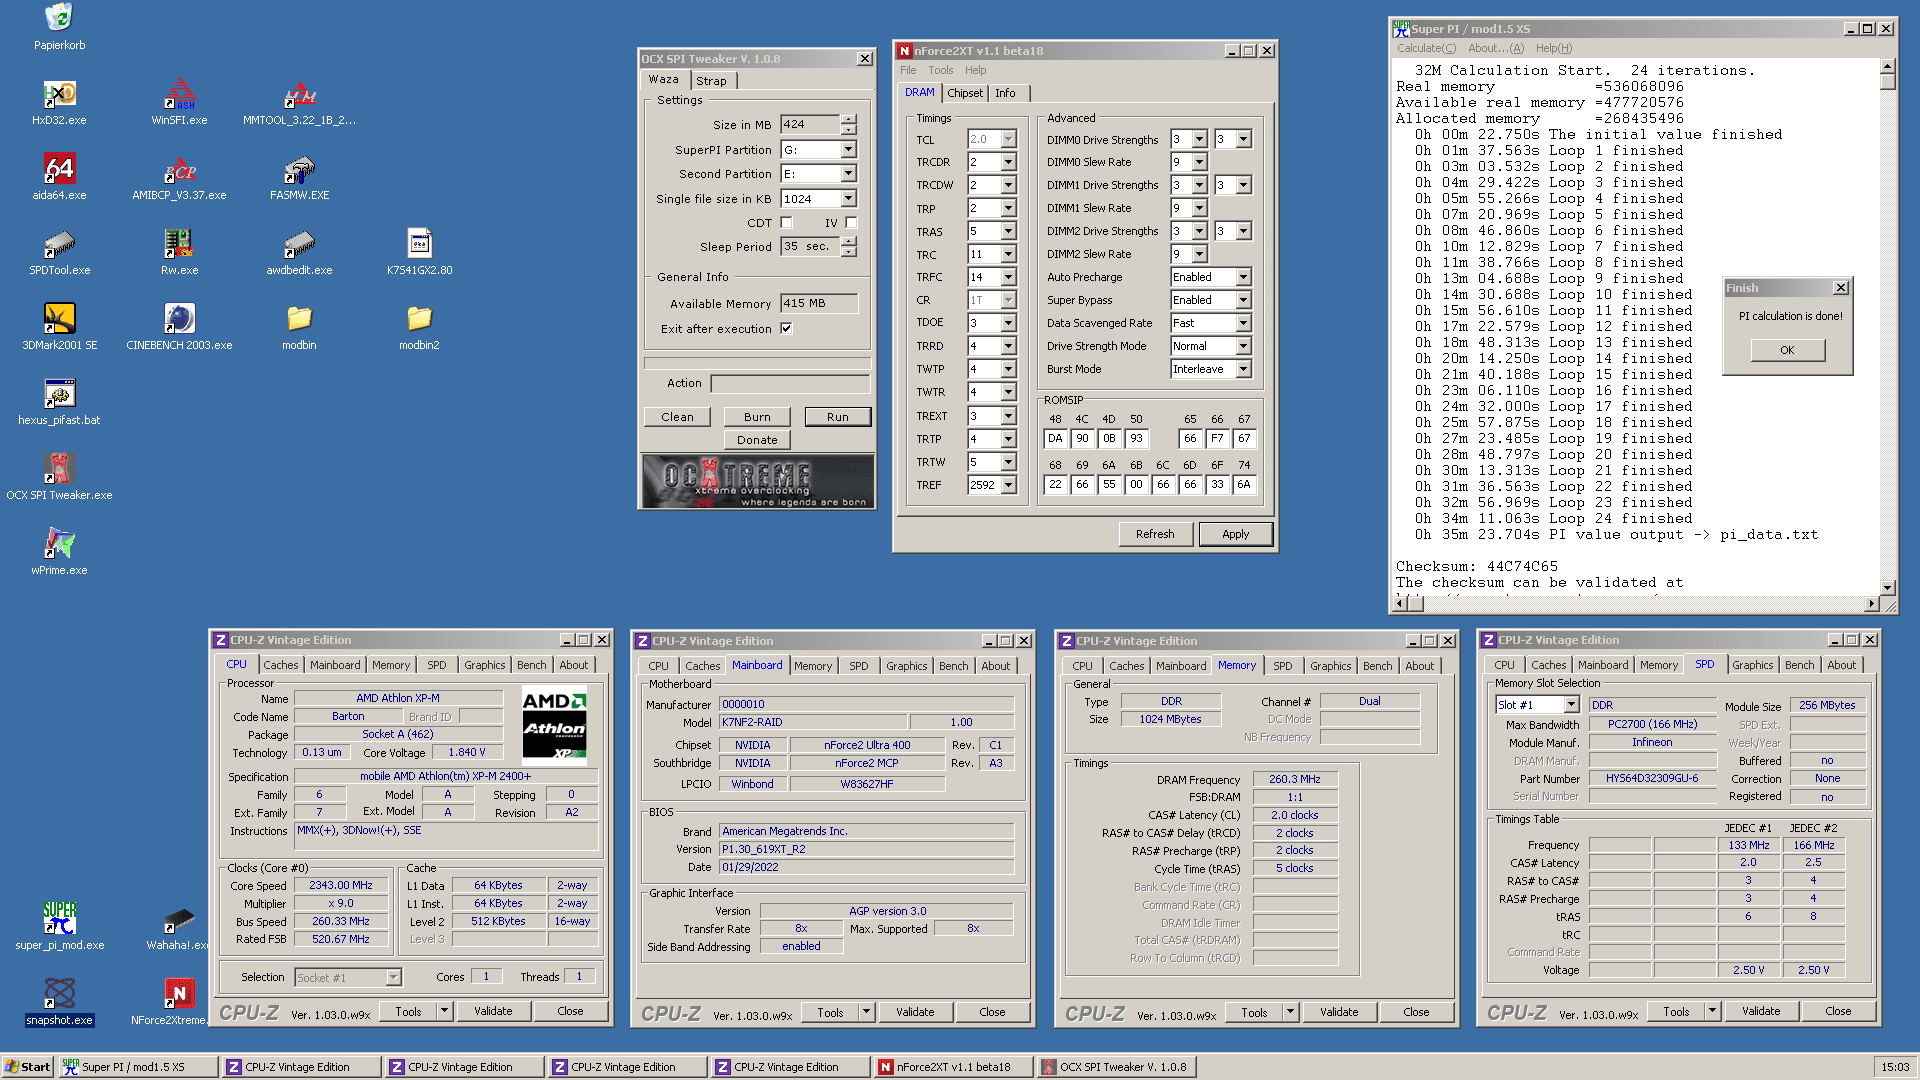Open the modbin folder icon
This screenshot has height=1080, width=1920.
pos(299,319)
